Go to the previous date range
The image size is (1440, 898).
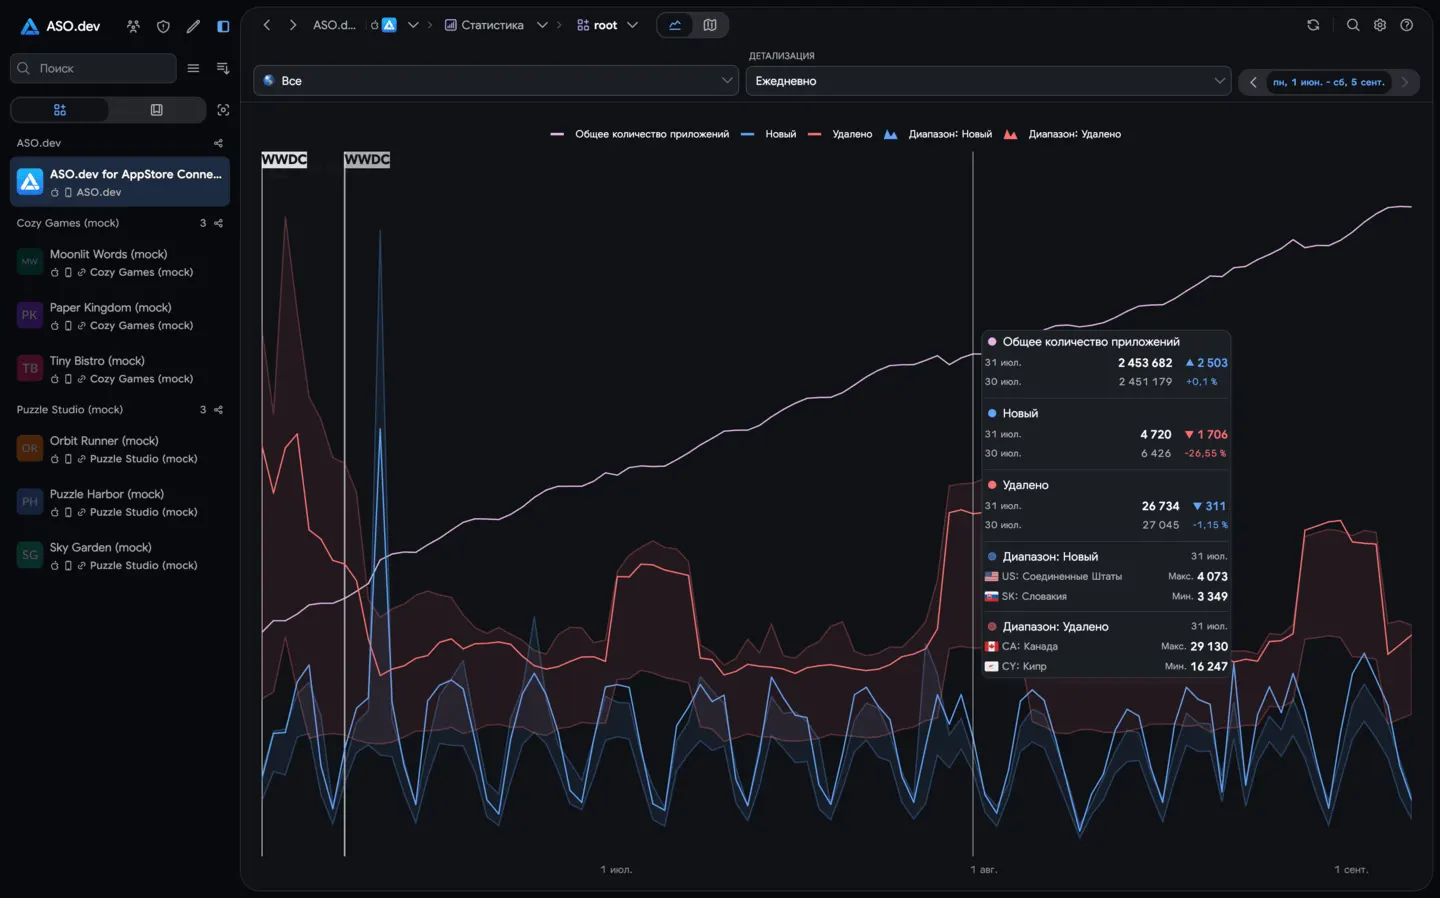(x=1253, y=82)
